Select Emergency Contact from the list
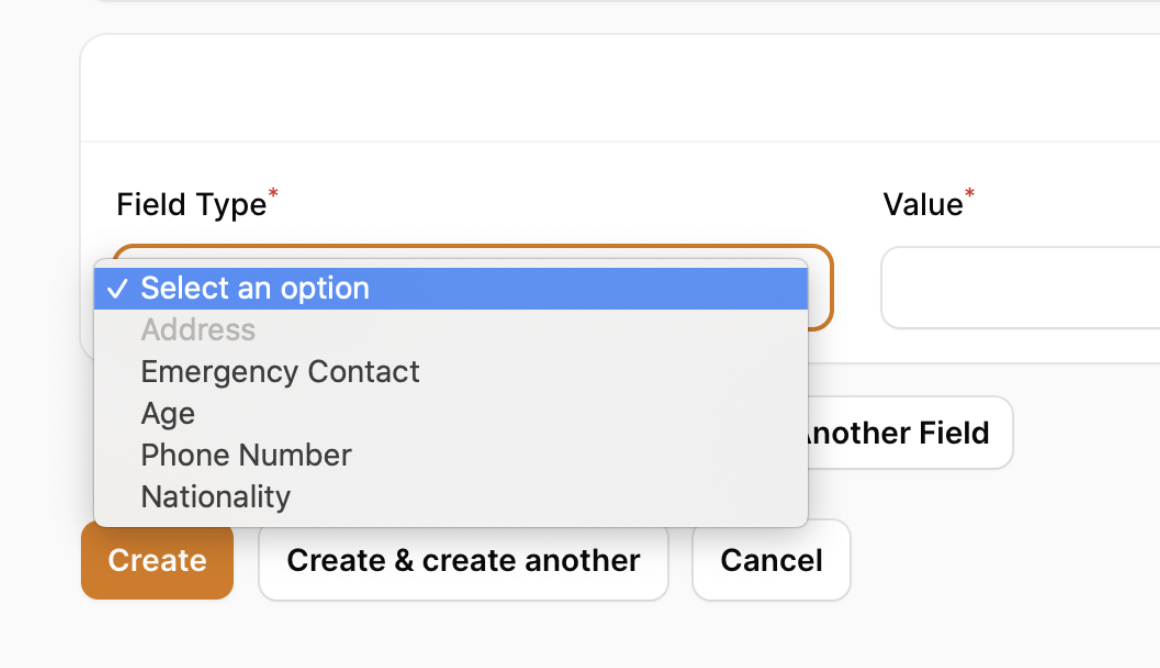 click(x=280, y=372)
